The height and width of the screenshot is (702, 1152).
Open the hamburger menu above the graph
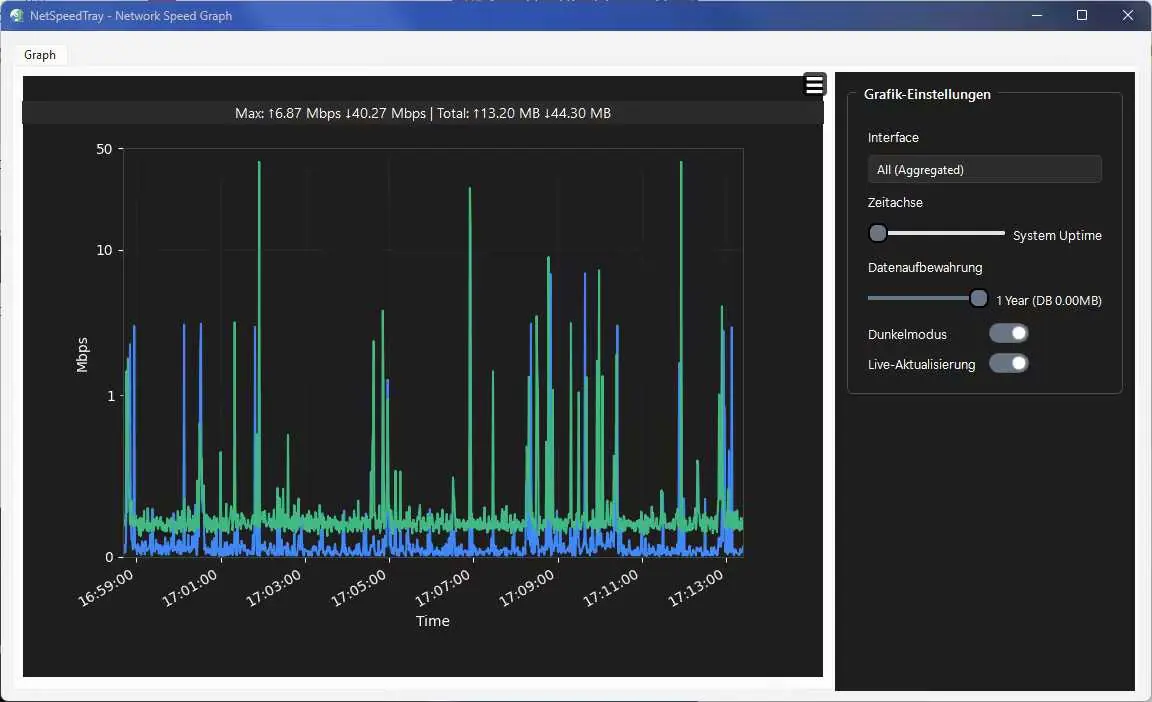coord(814,84)
